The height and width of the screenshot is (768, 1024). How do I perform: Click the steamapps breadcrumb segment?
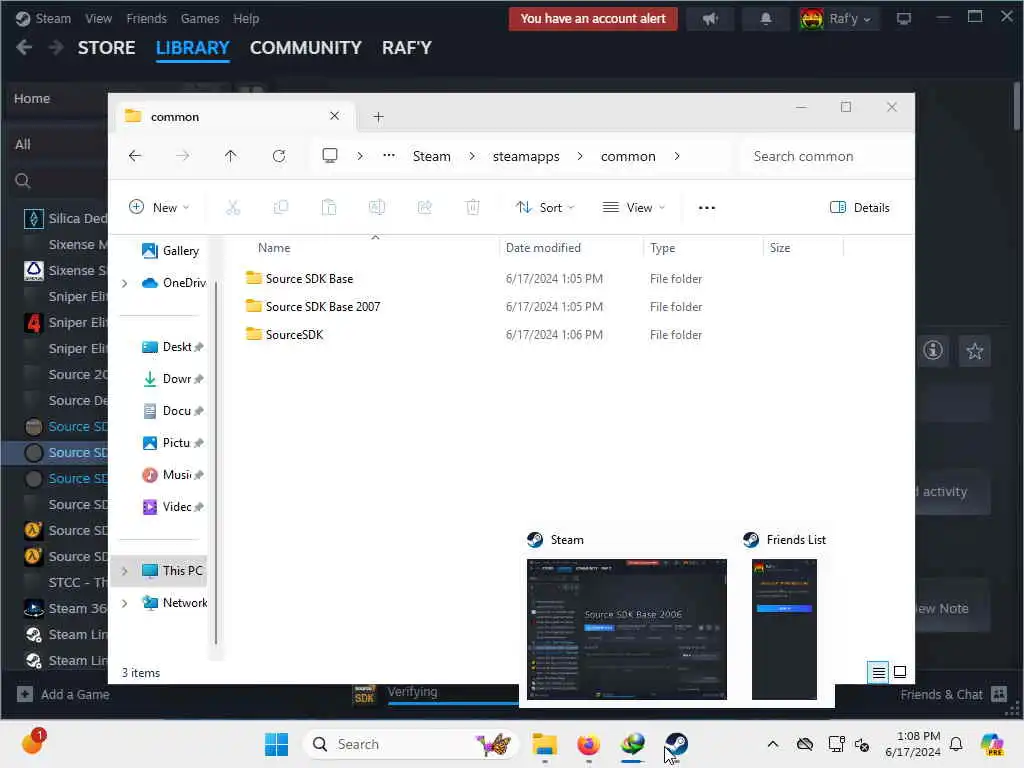point(526,156)
